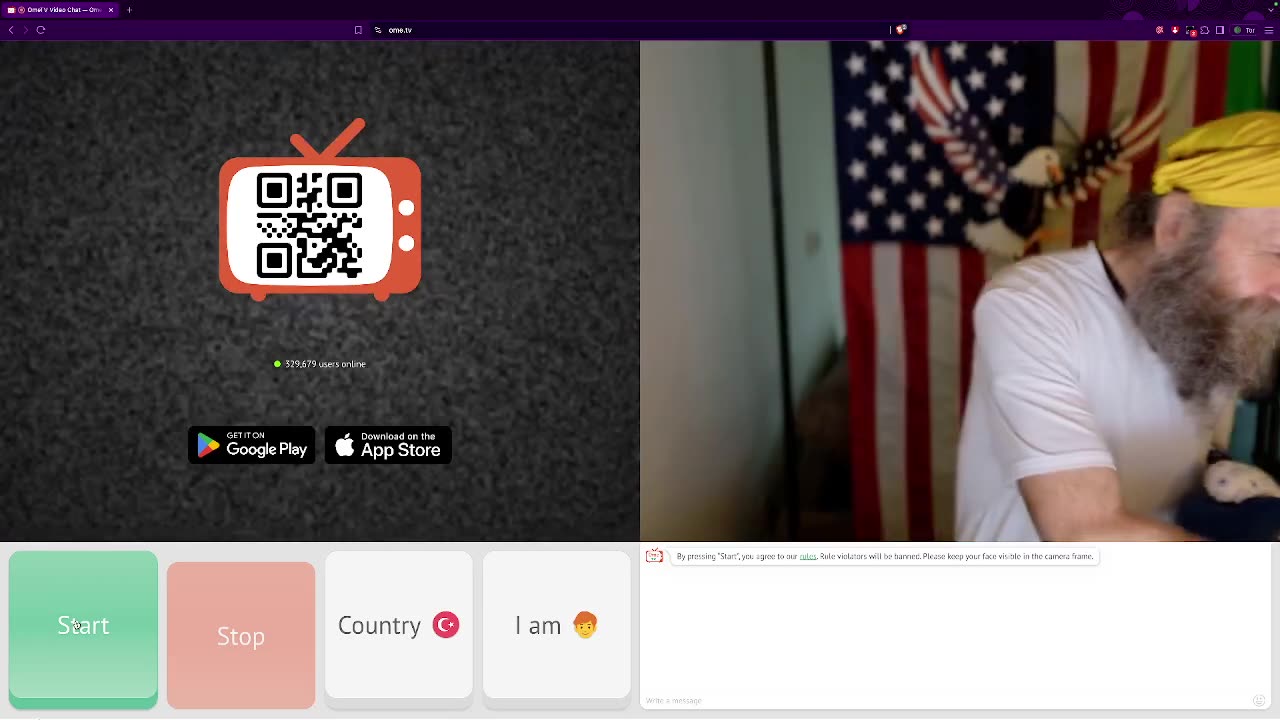The width and height of the screenshot is (1280, 720).
Task: Click the Get it on Google Play badge
Action: click(x=252, y=445)
